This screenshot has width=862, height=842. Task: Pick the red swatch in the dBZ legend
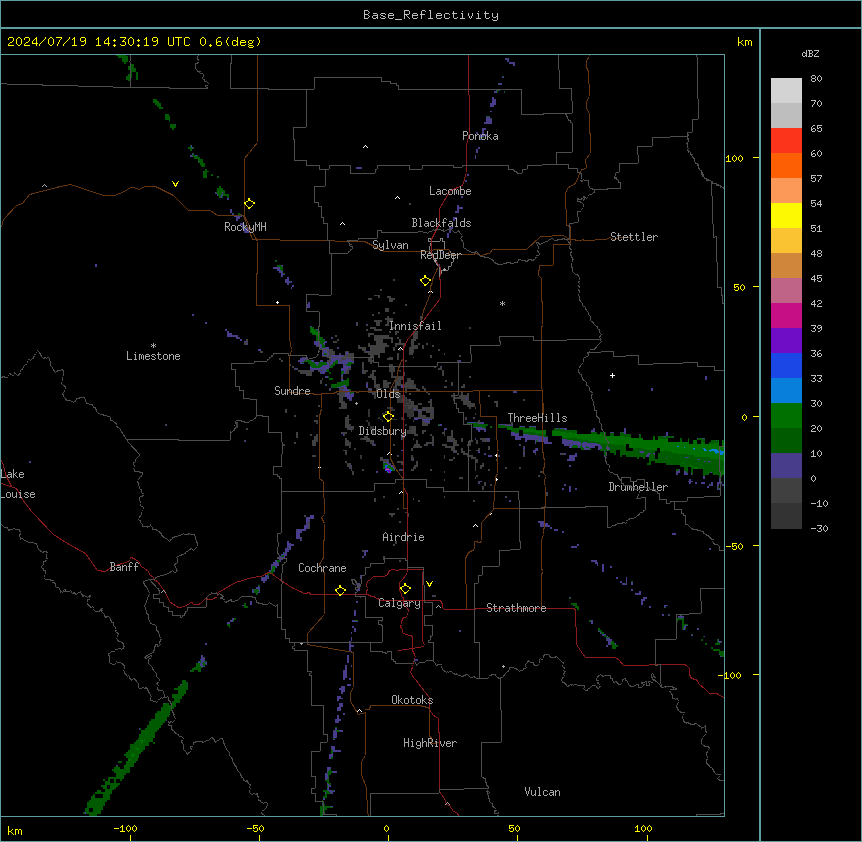786,141
